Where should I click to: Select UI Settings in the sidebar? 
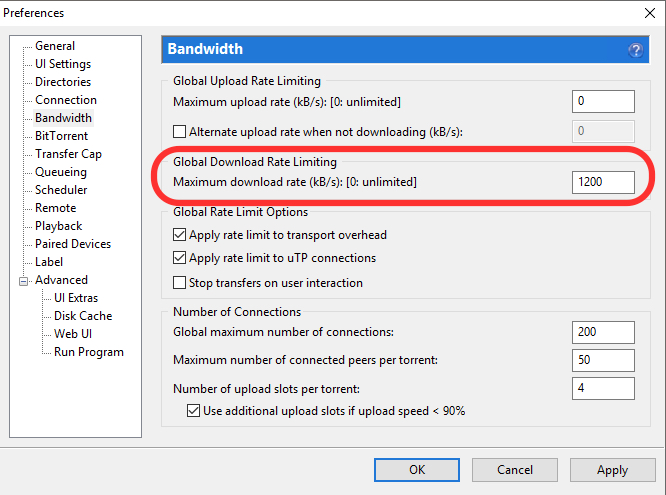(63, 64)
